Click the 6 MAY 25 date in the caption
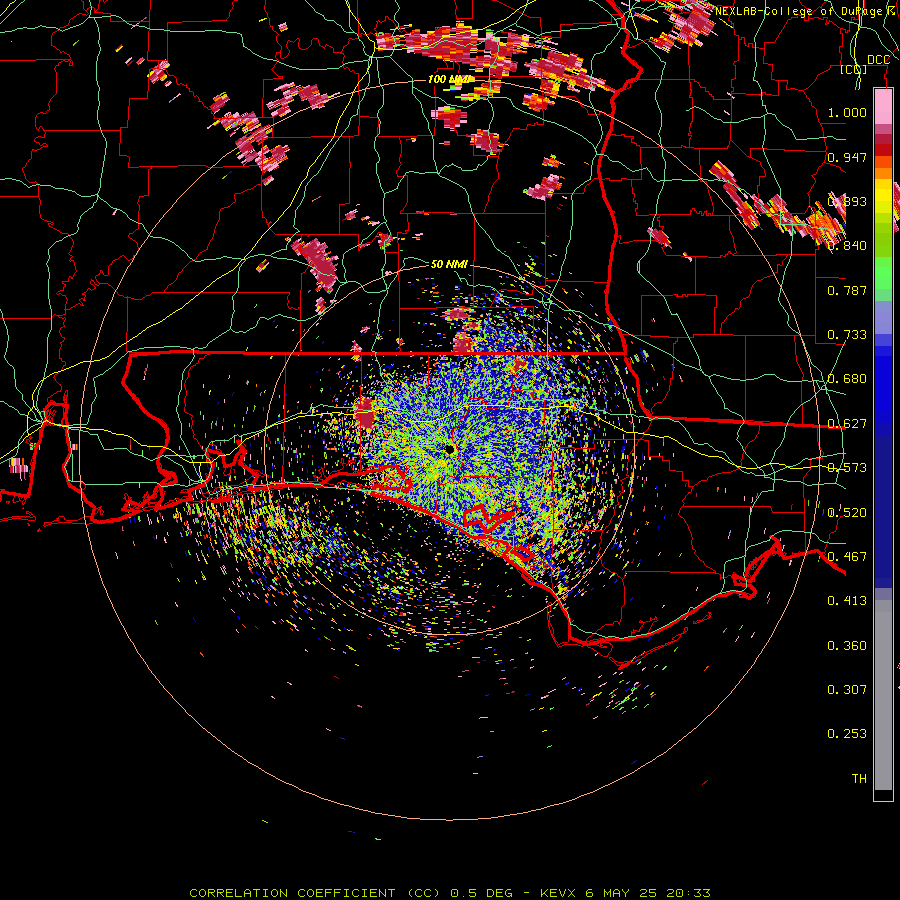 click(x=622, y=893)
